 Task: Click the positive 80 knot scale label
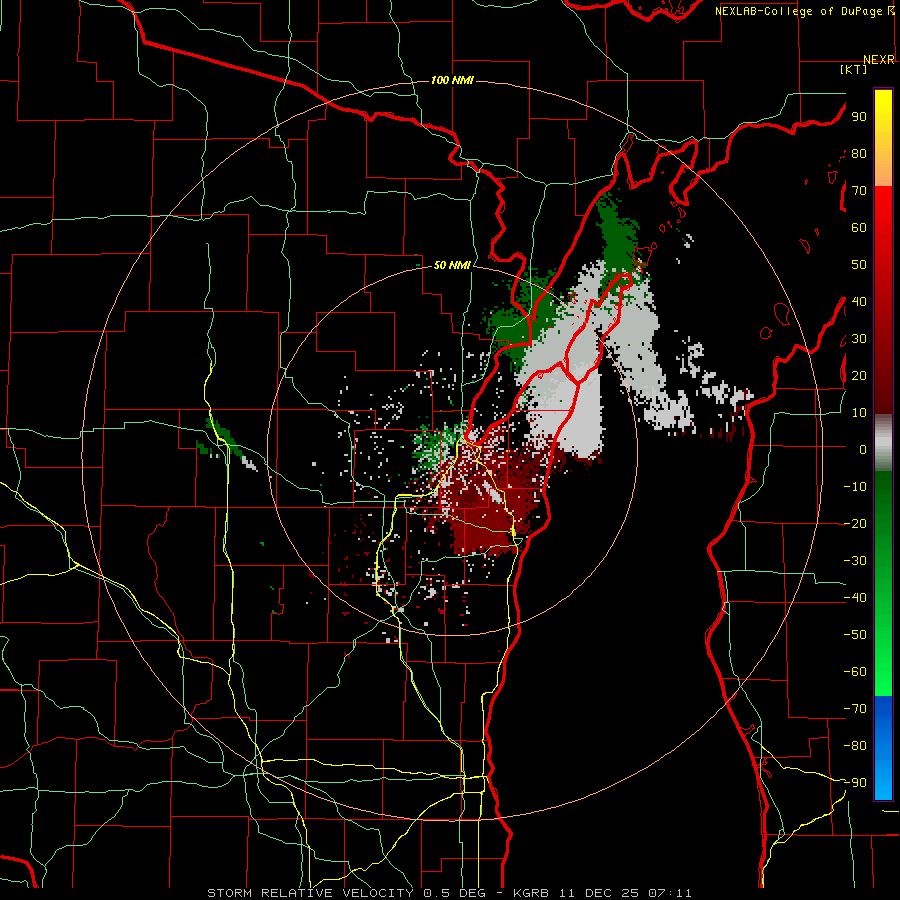[x=859, y=154]
